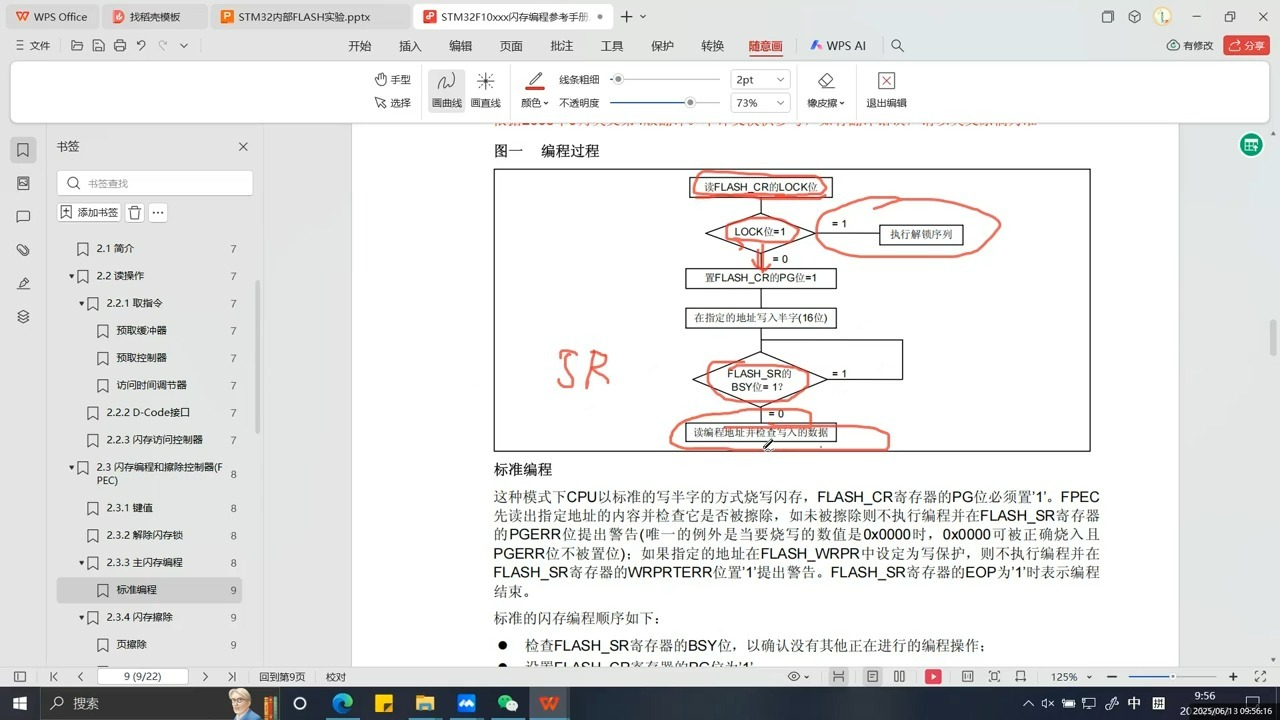Screen dimensions: 1280x720
Task: Open the layers sidebar panel icon
Action: [24, 317]
